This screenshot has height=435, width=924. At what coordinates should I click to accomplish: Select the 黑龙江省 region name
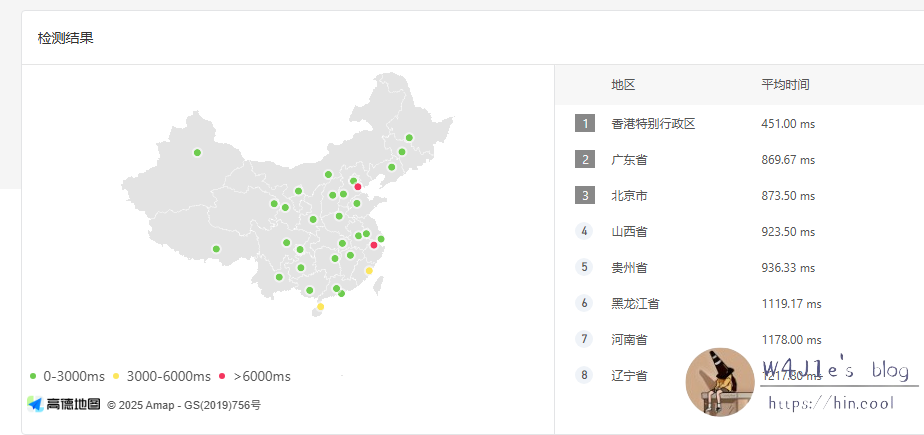coord(635,304)
